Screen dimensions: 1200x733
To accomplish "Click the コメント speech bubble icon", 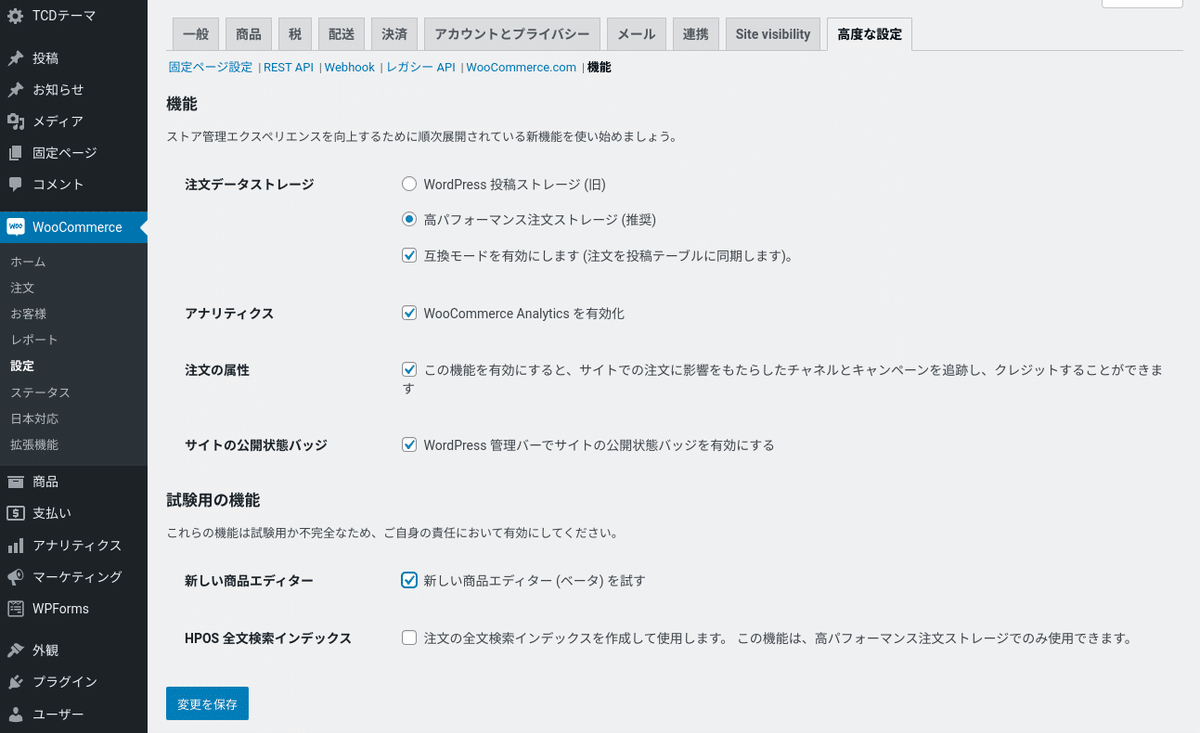I will tap(15, 184).
